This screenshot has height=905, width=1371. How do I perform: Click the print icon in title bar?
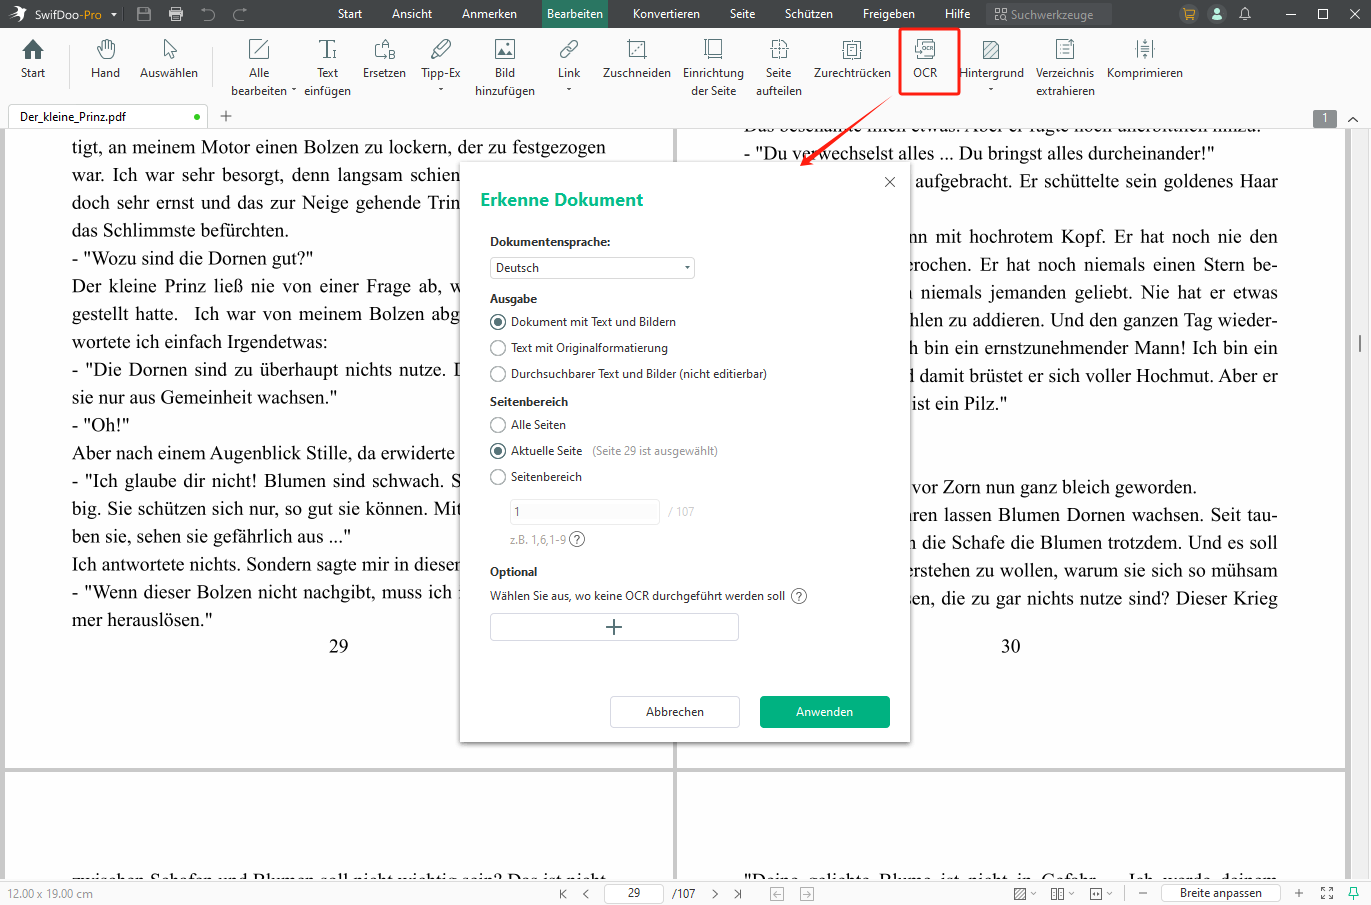tap(176, 14)
